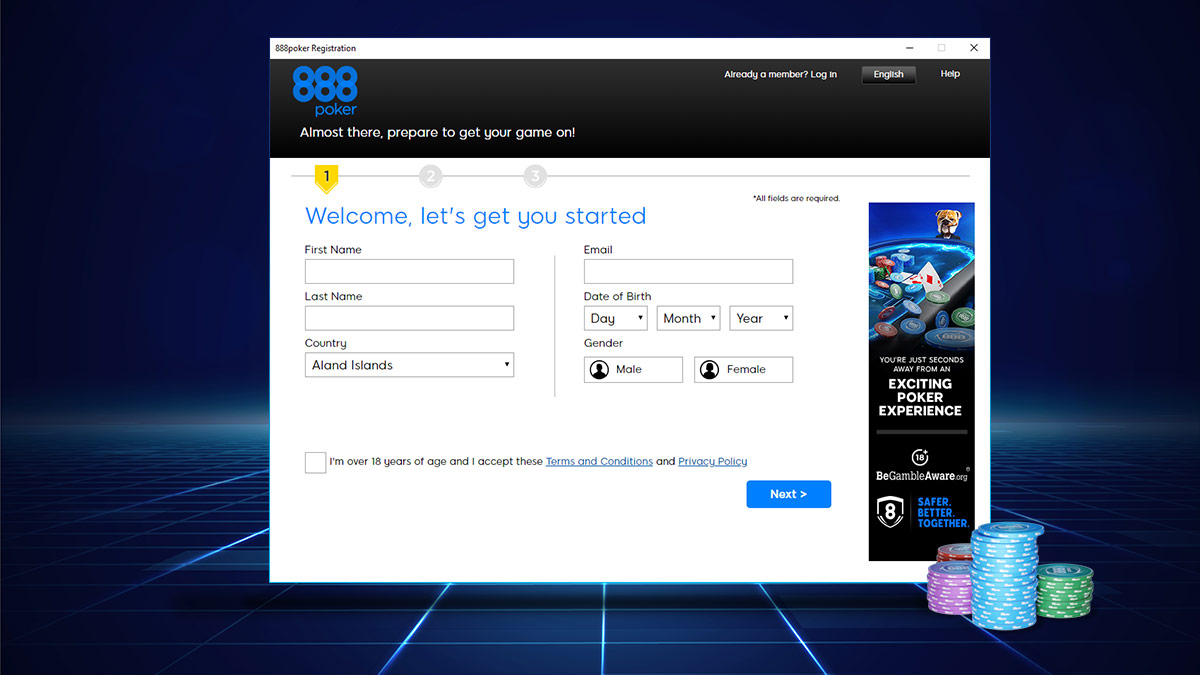The image size is (1200, 675).
Task: Select the Male gender avatar icon
Action: coord(600,369)
